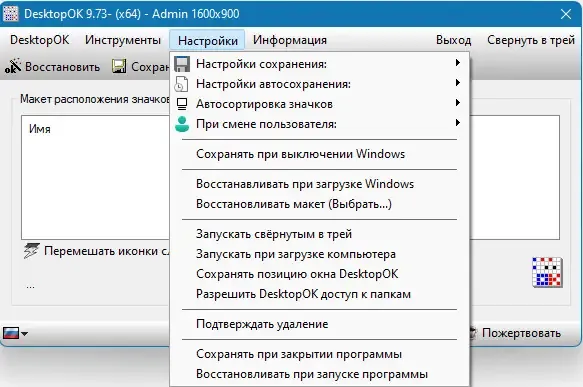
Task: Click the DesktopOK title bar app icon
Action: point(10,14)
